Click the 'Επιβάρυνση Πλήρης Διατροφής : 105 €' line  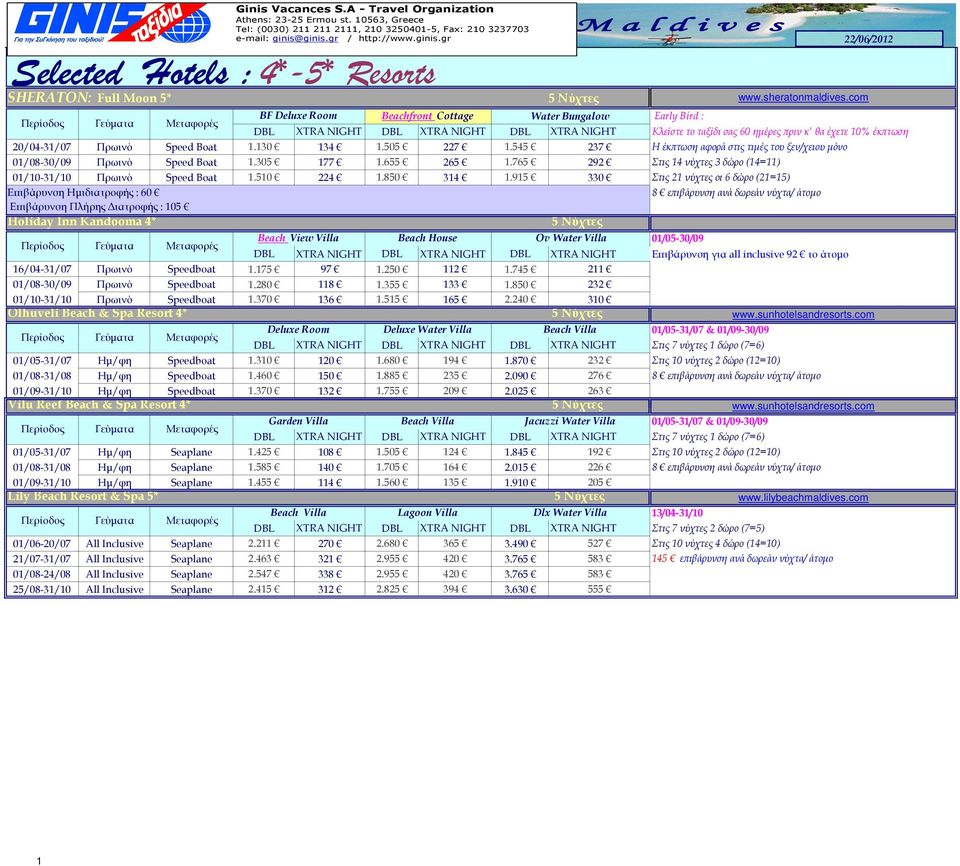100,207
